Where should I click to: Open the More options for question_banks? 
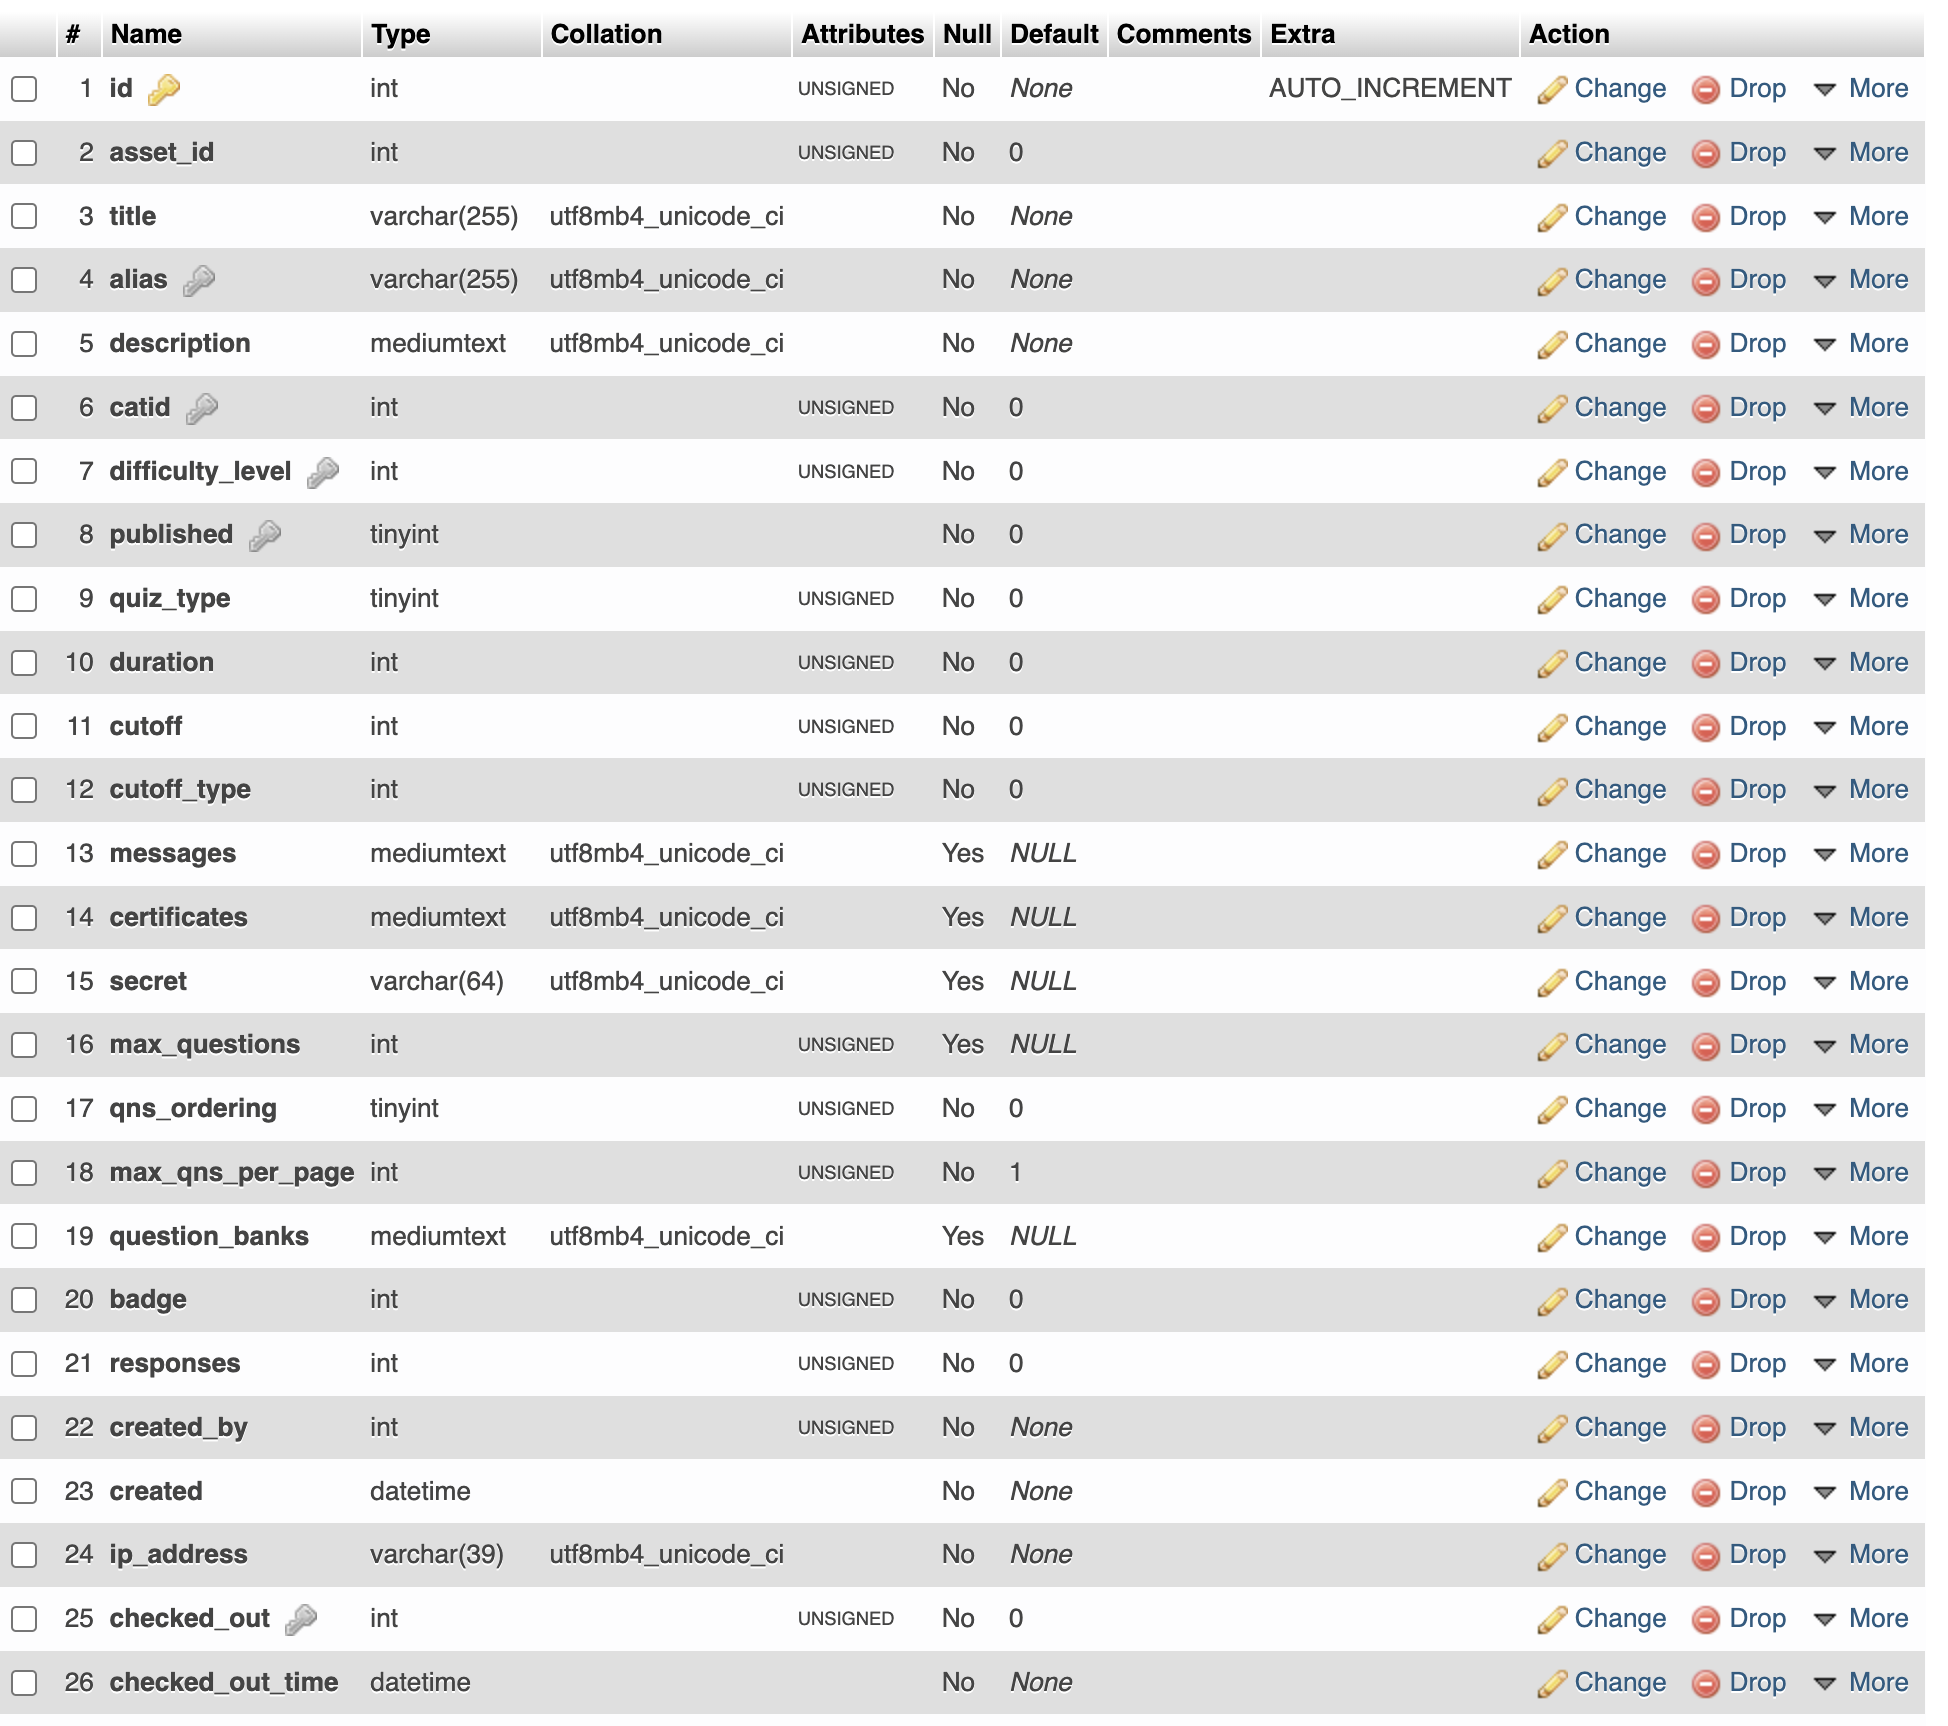(x=1862, y=1237)
